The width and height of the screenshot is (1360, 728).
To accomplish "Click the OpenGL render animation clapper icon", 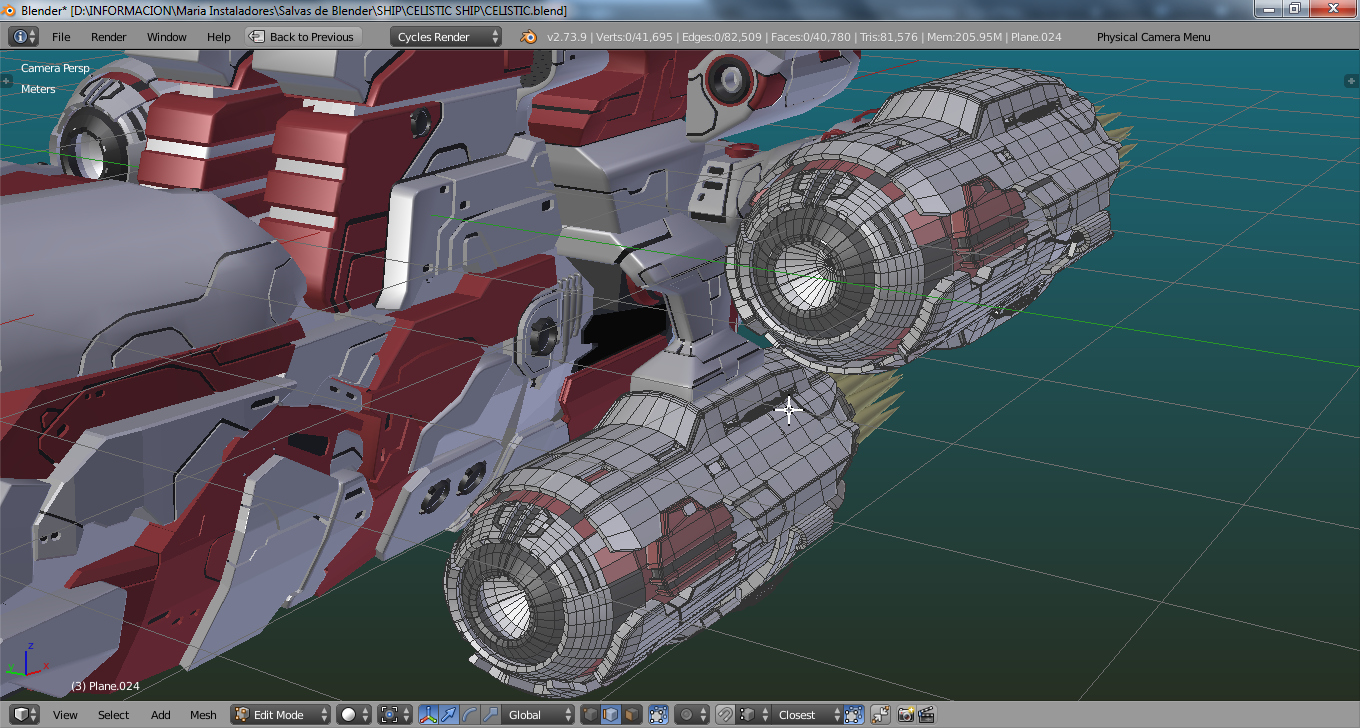I will click(927, 715).
